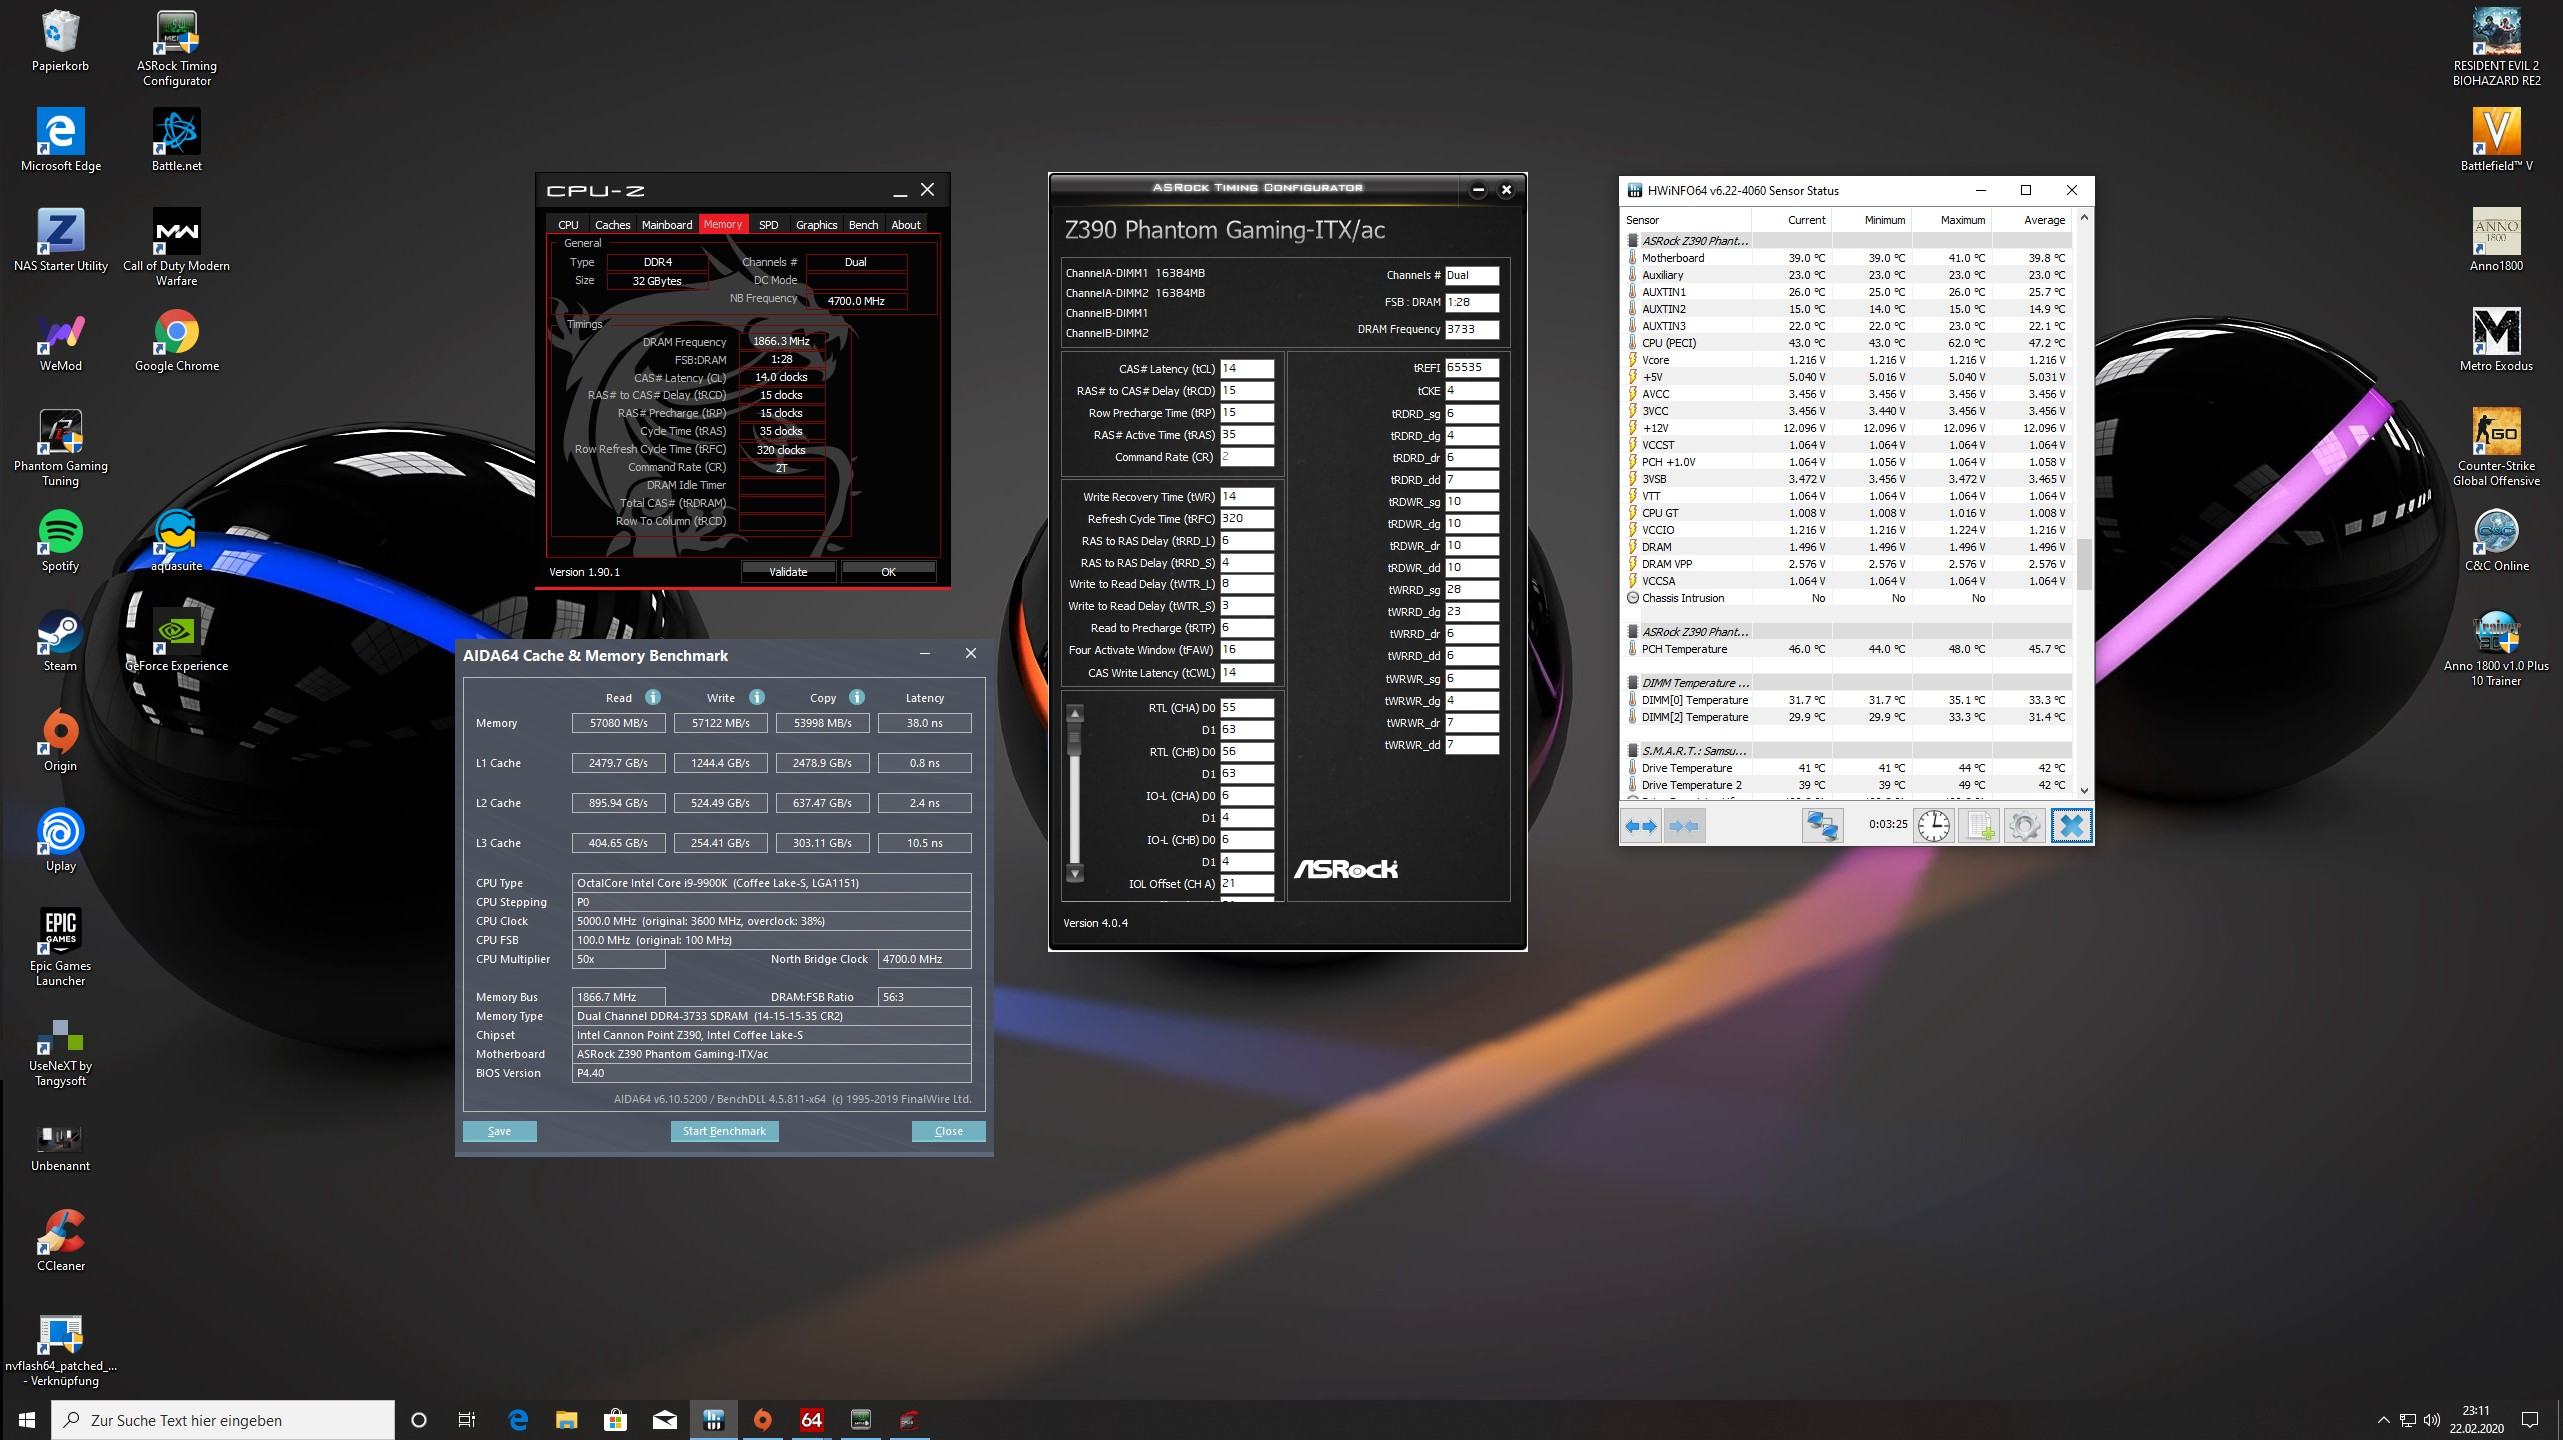Screen dimensions: 2563x1440
Task: Open aquasuite desktop shortcut
Action: 177,541
